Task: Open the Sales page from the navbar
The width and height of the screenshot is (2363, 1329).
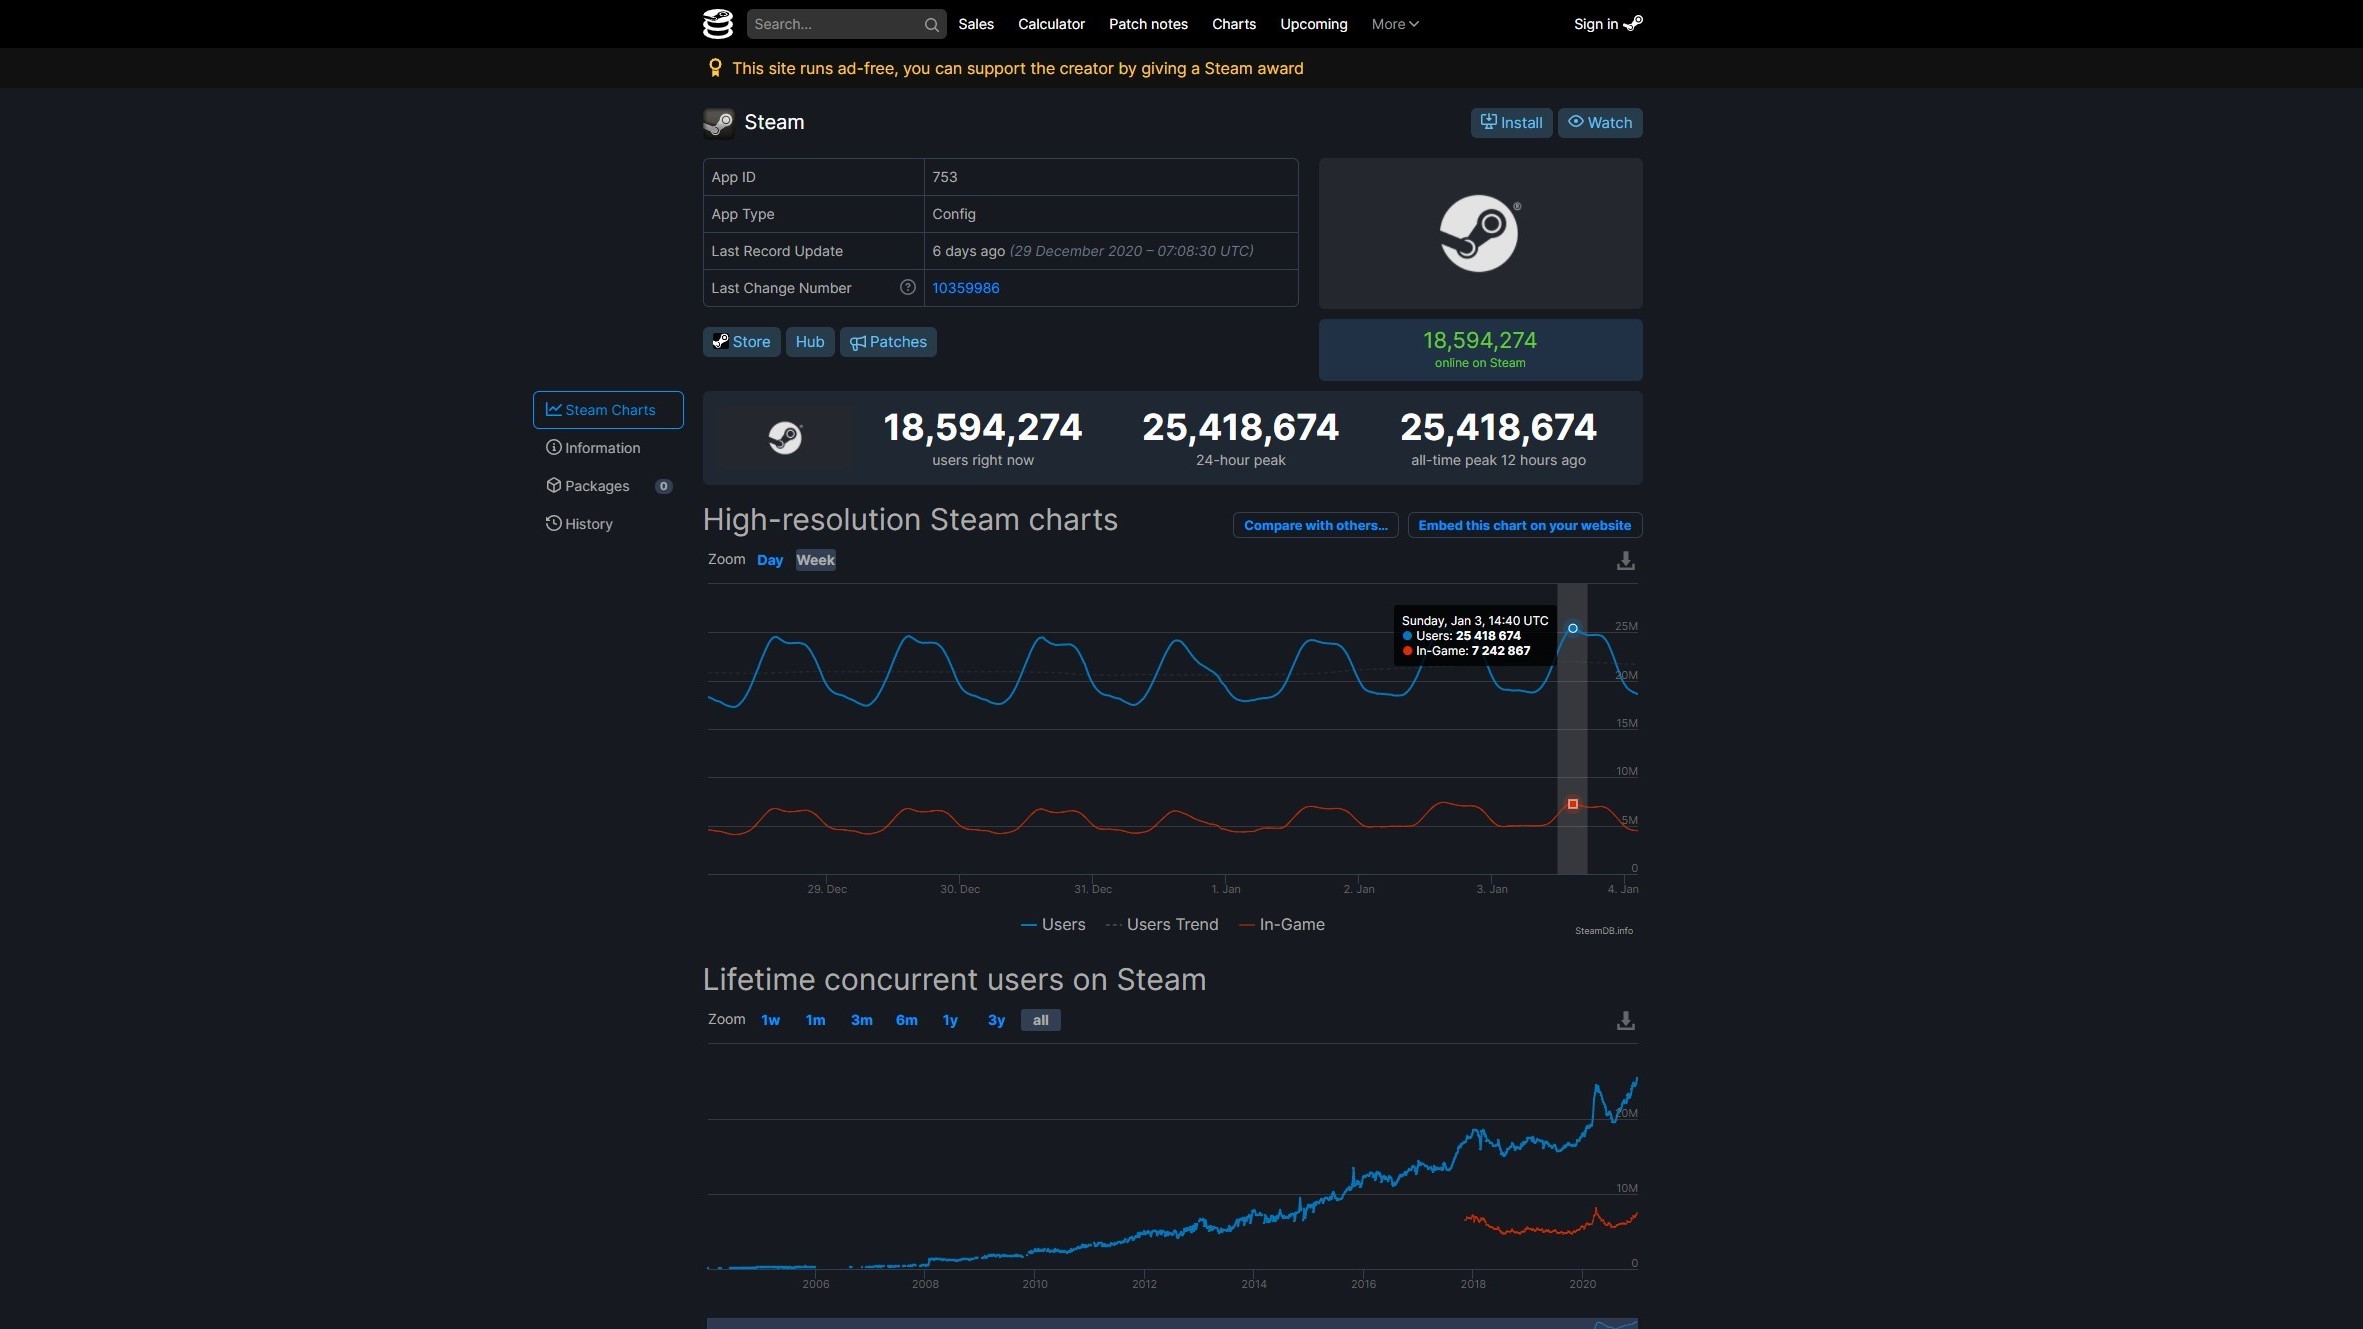Action: pyautogui.click(x=976, y=23)
